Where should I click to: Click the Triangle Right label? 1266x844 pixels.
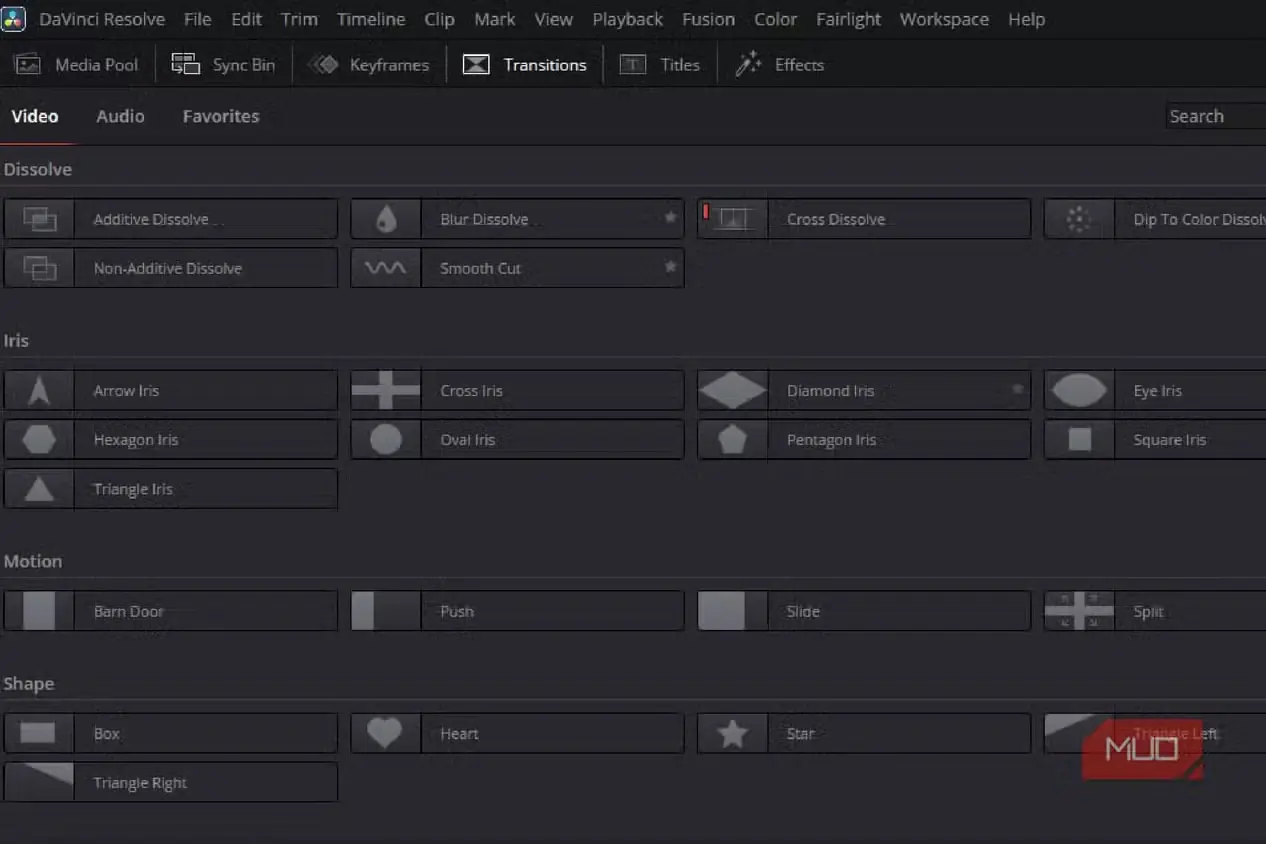pos(140,783)
